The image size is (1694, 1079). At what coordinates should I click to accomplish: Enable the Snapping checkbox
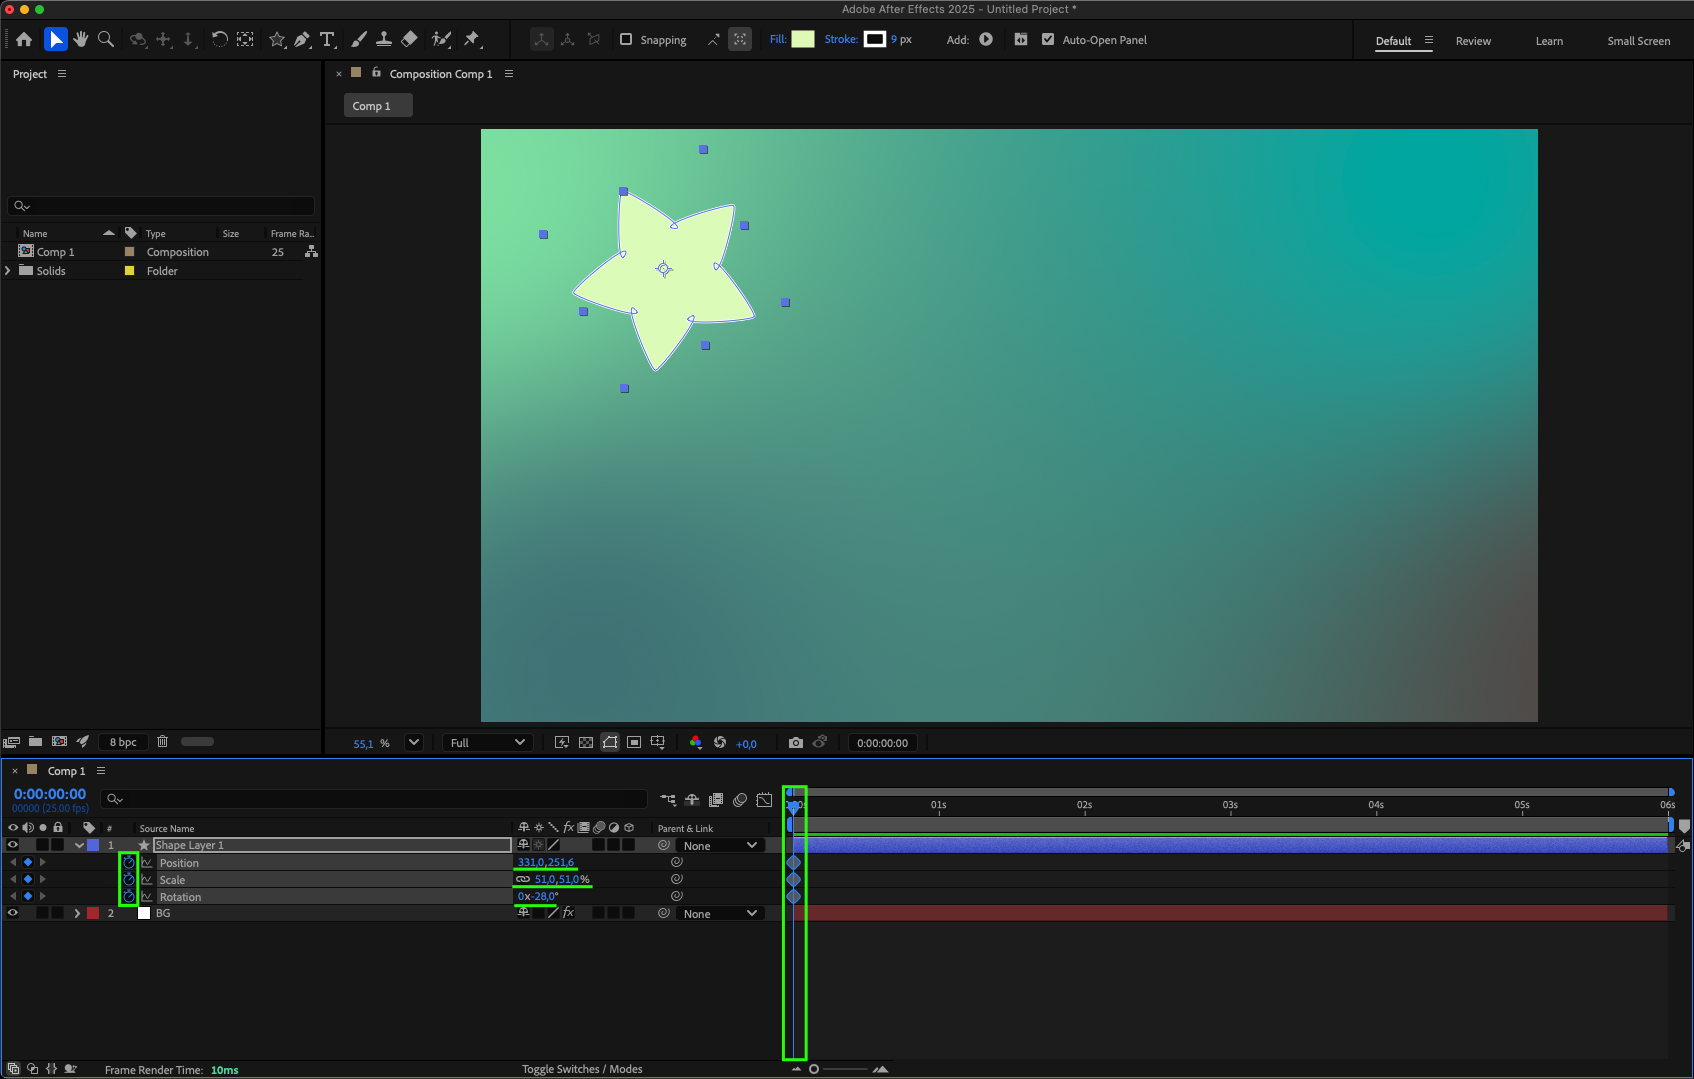point(626,40)
